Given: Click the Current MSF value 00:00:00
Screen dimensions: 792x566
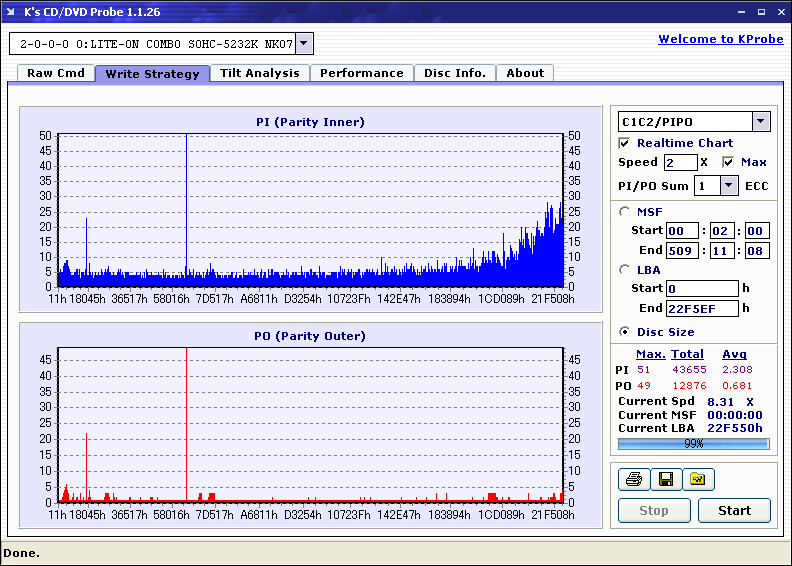Looking at the screenshot, I should click(x=734, y=415).
